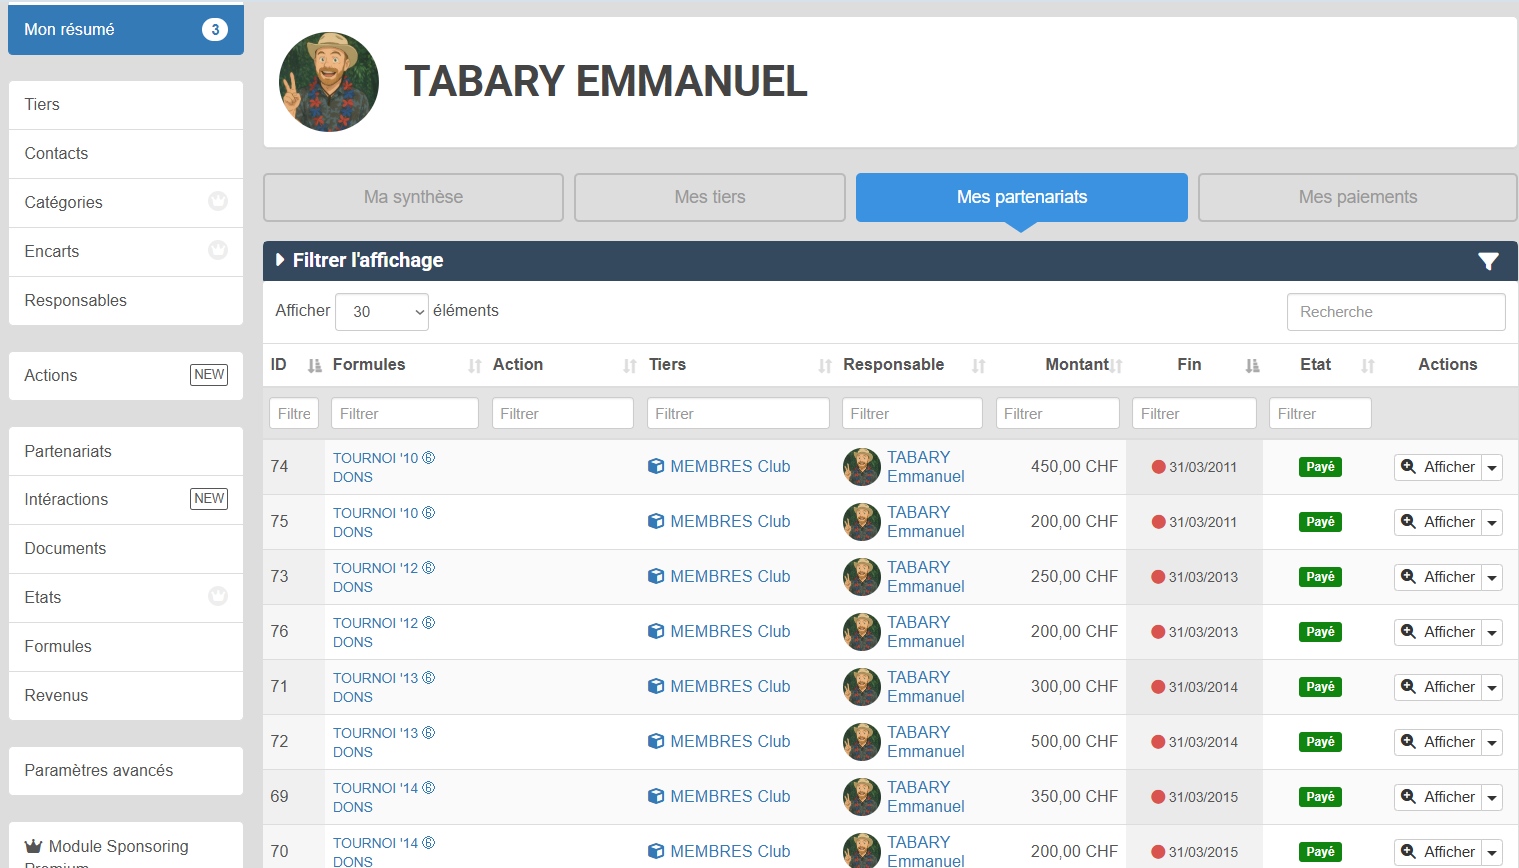This screenshot has height=868, width=1519.
Task: Open dropdown arrow beside Afficher in row 75
Action: 1492,522
